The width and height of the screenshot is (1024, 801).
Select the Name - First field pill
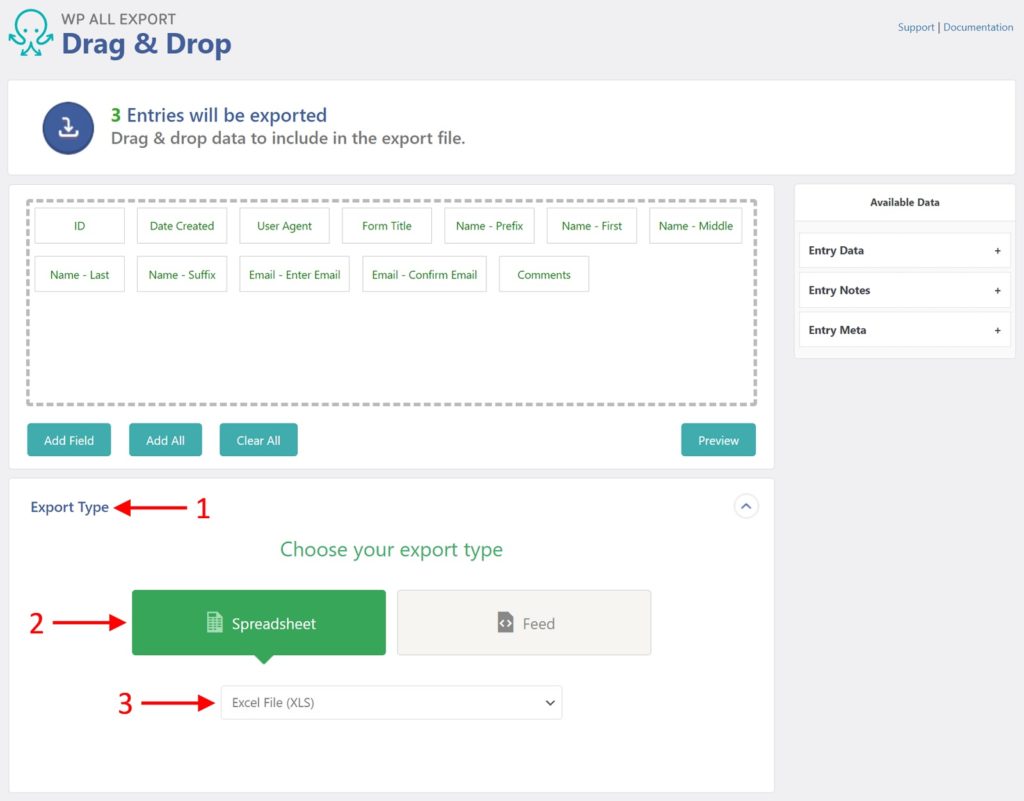(x=591, y=226)
